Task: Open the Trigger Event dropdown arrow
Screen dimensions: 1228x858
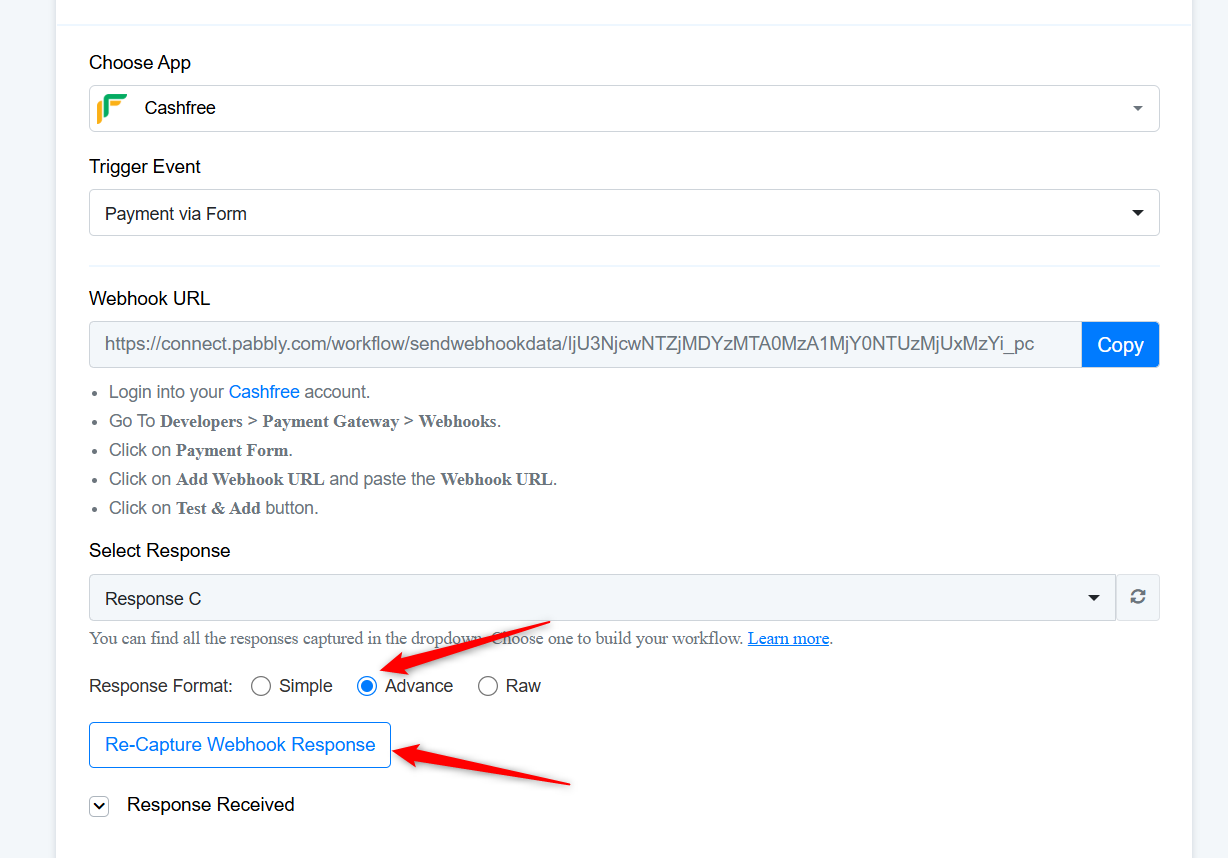Action: pos(1138,213)
